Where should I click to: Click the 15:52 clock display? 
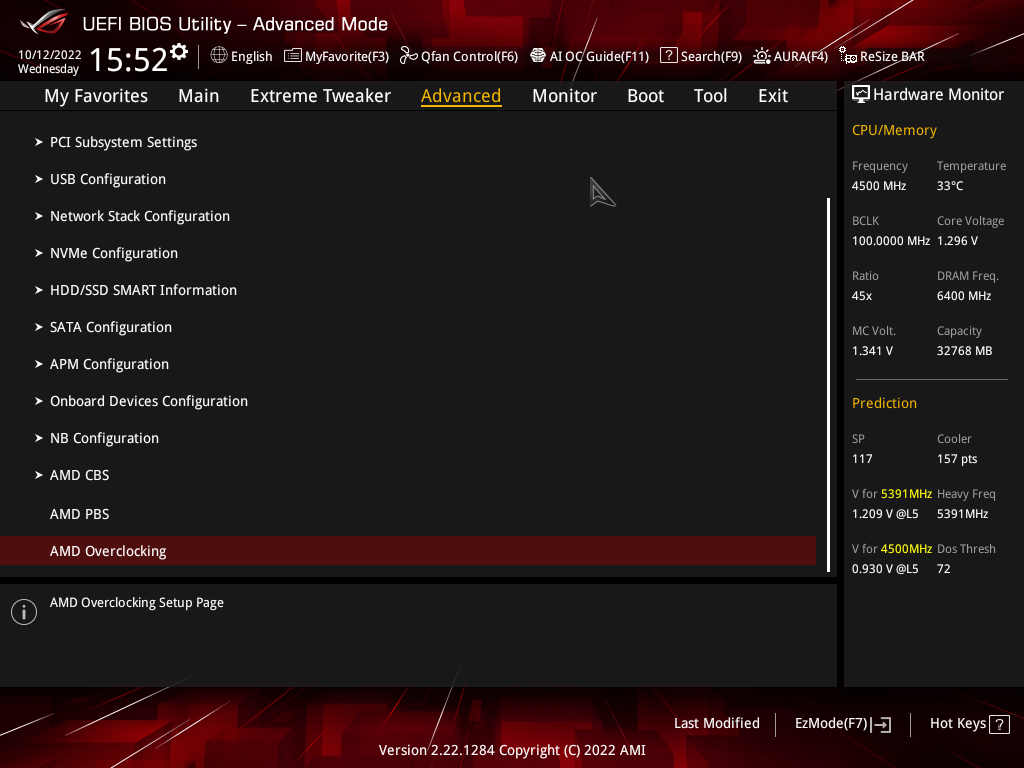pyautogui.click(x=128, y=59)
